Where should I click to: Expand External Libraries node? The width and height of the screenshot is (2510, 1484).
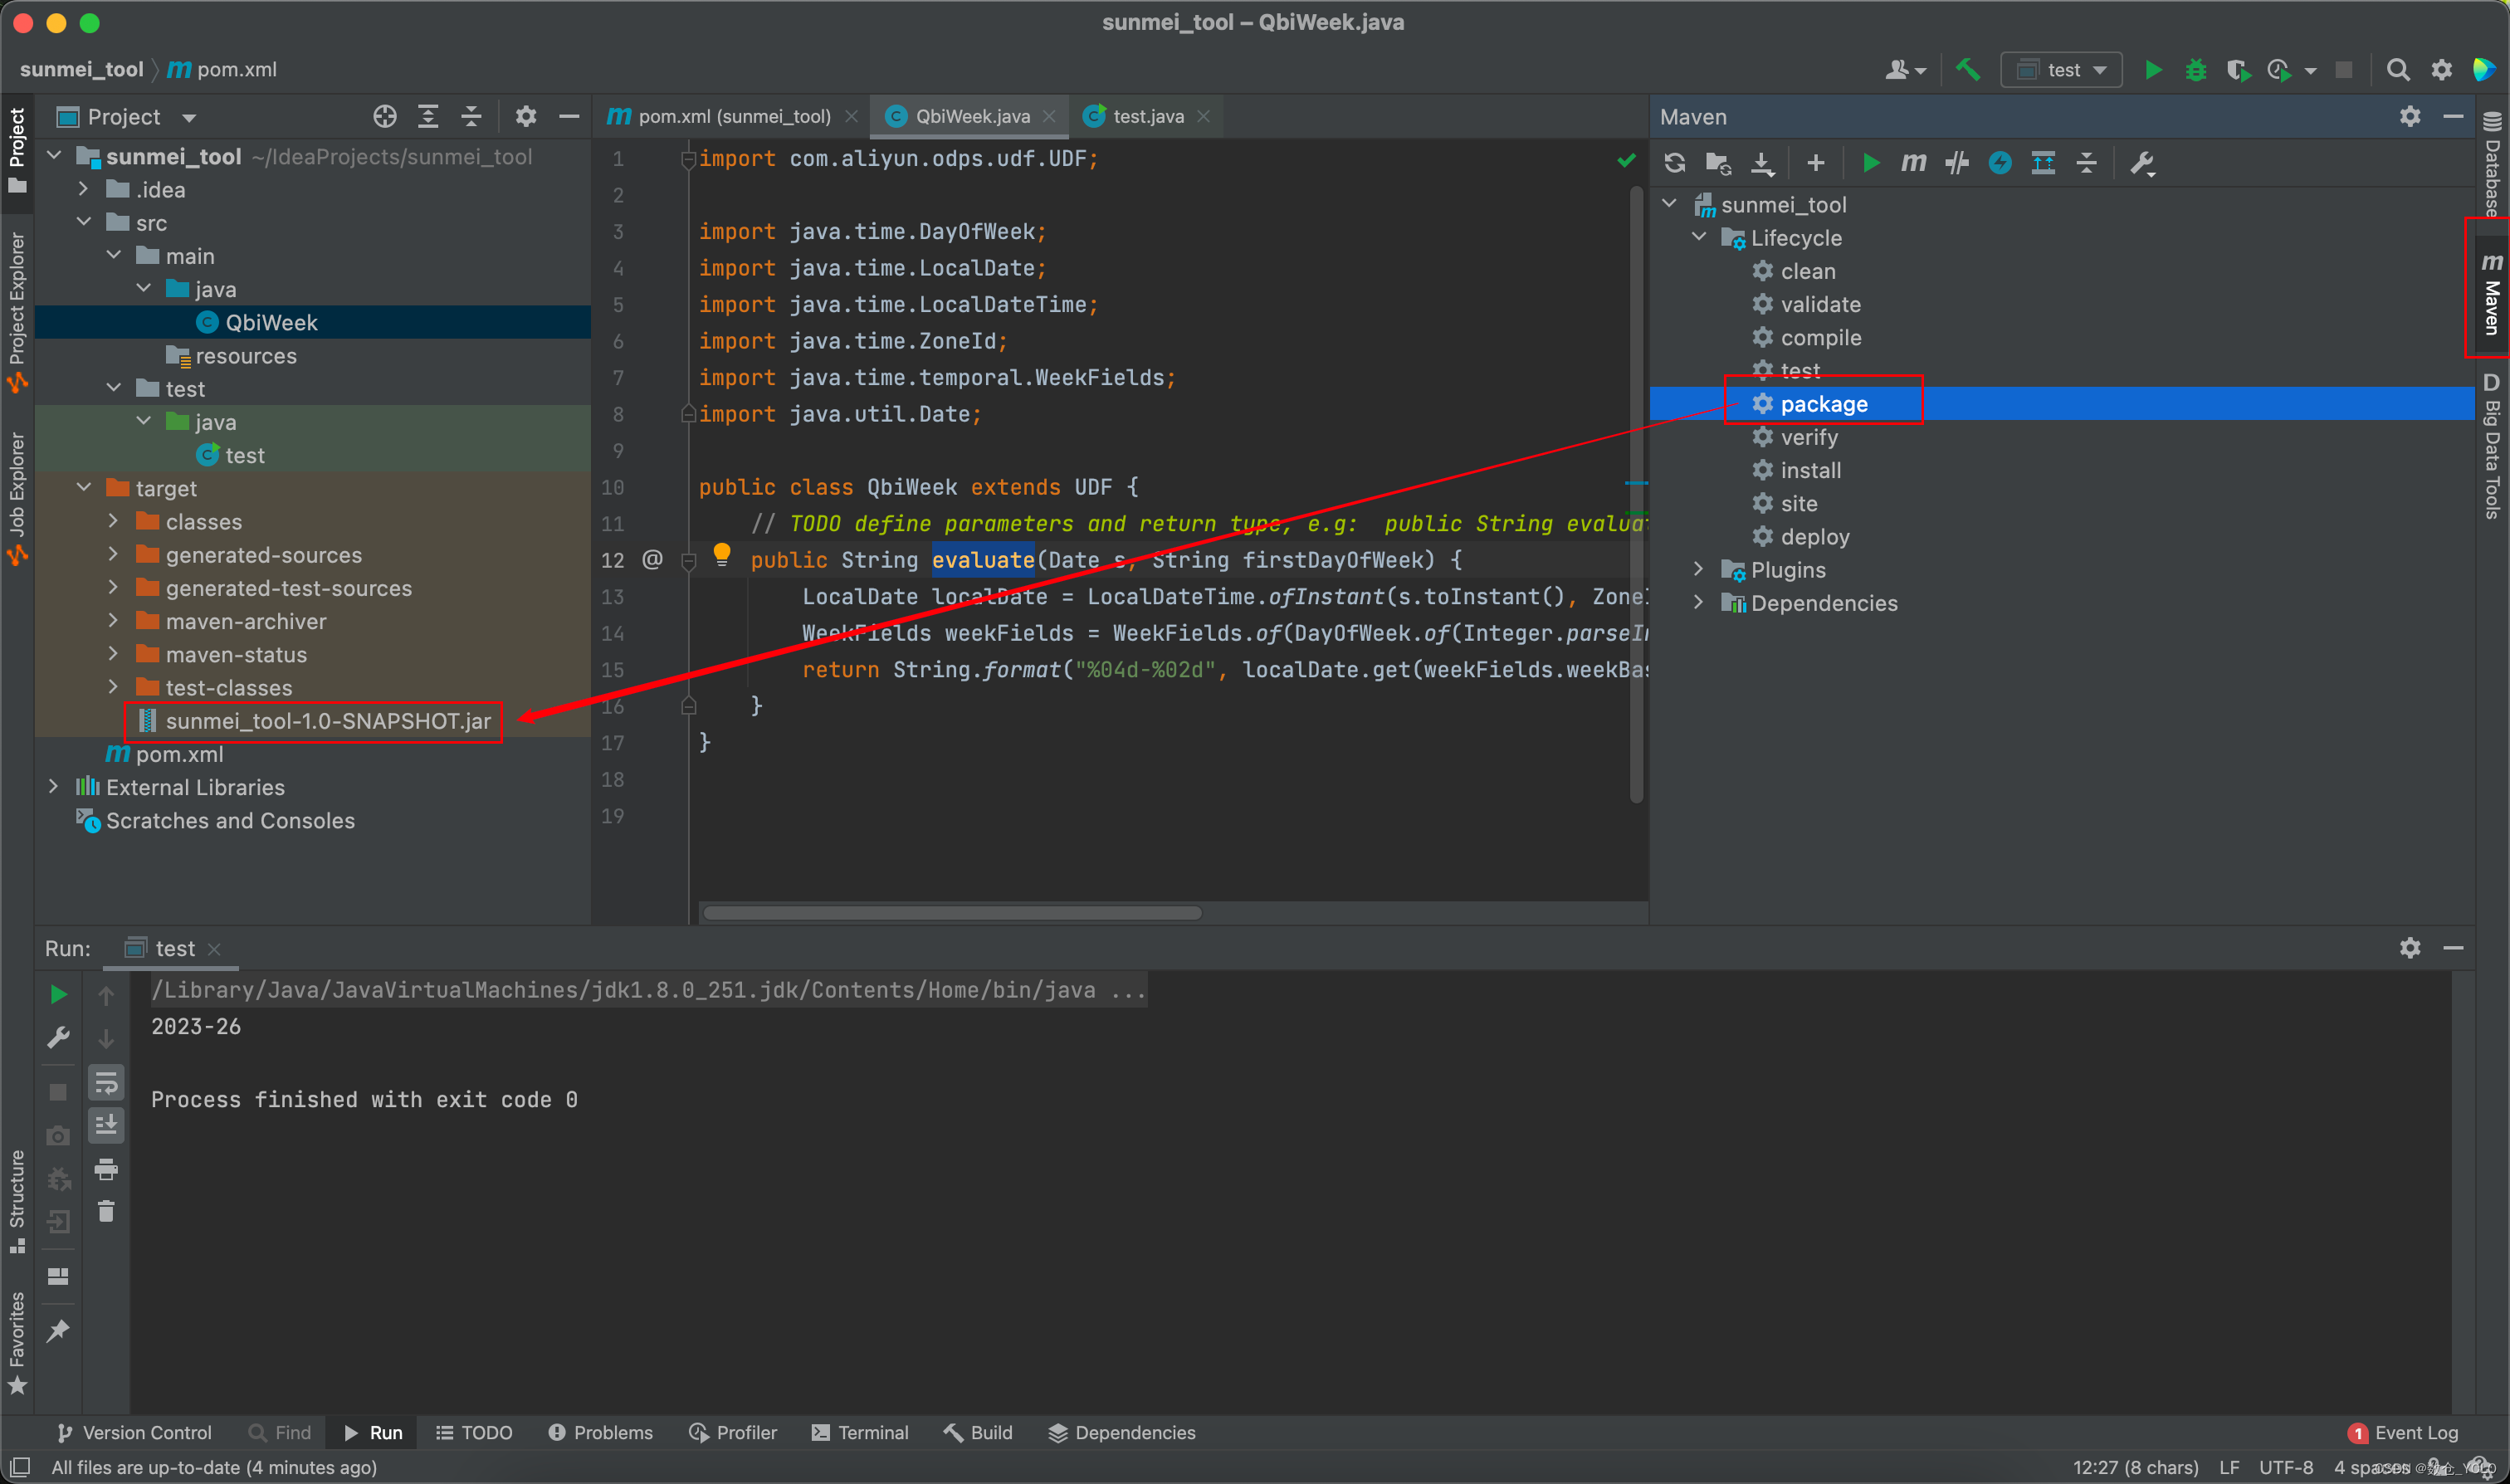(x=54, y=787)
